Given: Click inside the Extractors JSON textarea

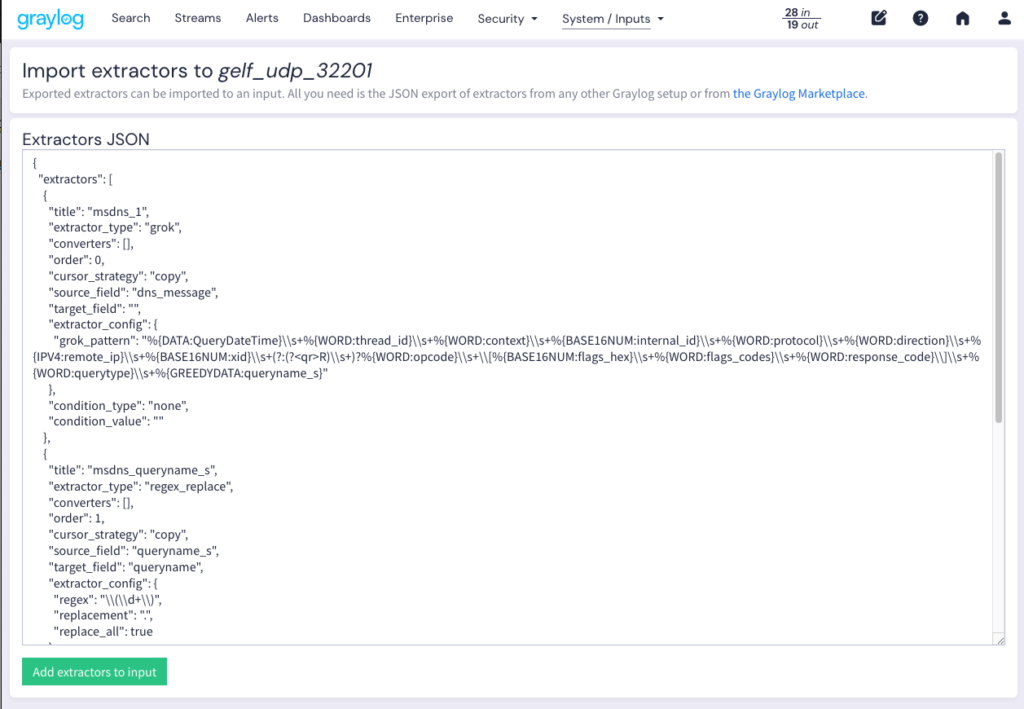Looking at the screenshot, I should 513,397.
